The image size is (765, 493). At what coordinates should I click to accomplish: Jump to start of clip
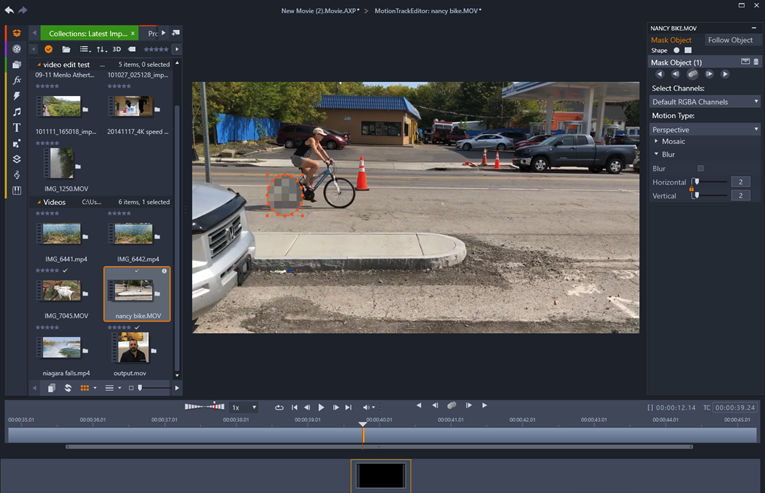(294, 407)
